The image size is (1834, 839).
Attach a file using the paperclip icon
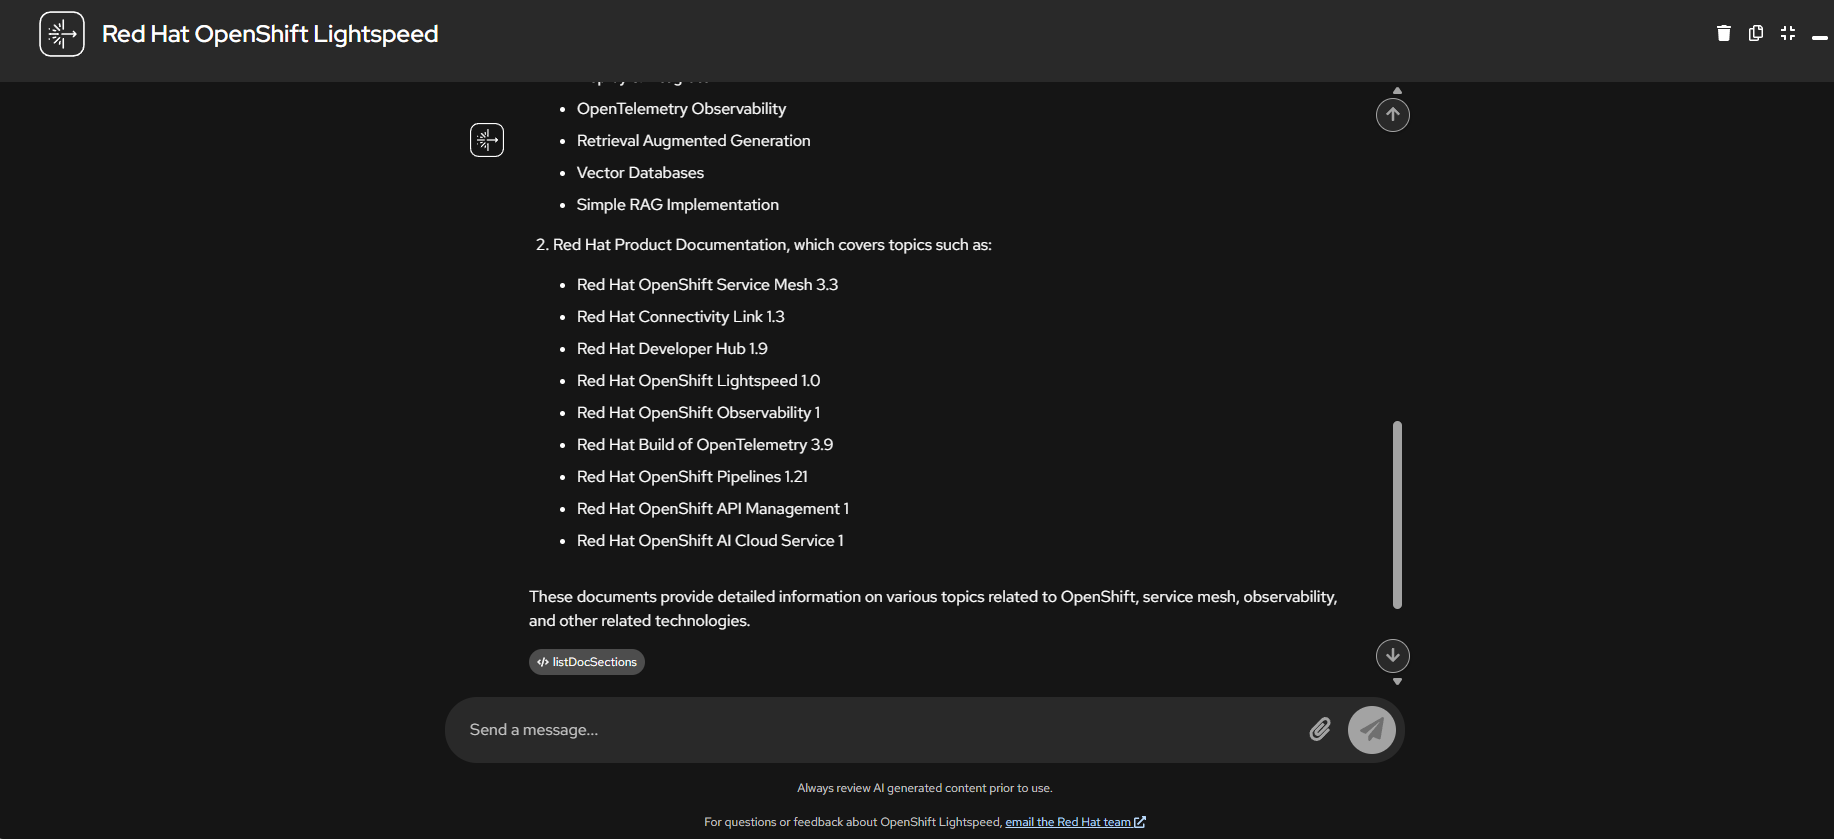click(1320, 730)
